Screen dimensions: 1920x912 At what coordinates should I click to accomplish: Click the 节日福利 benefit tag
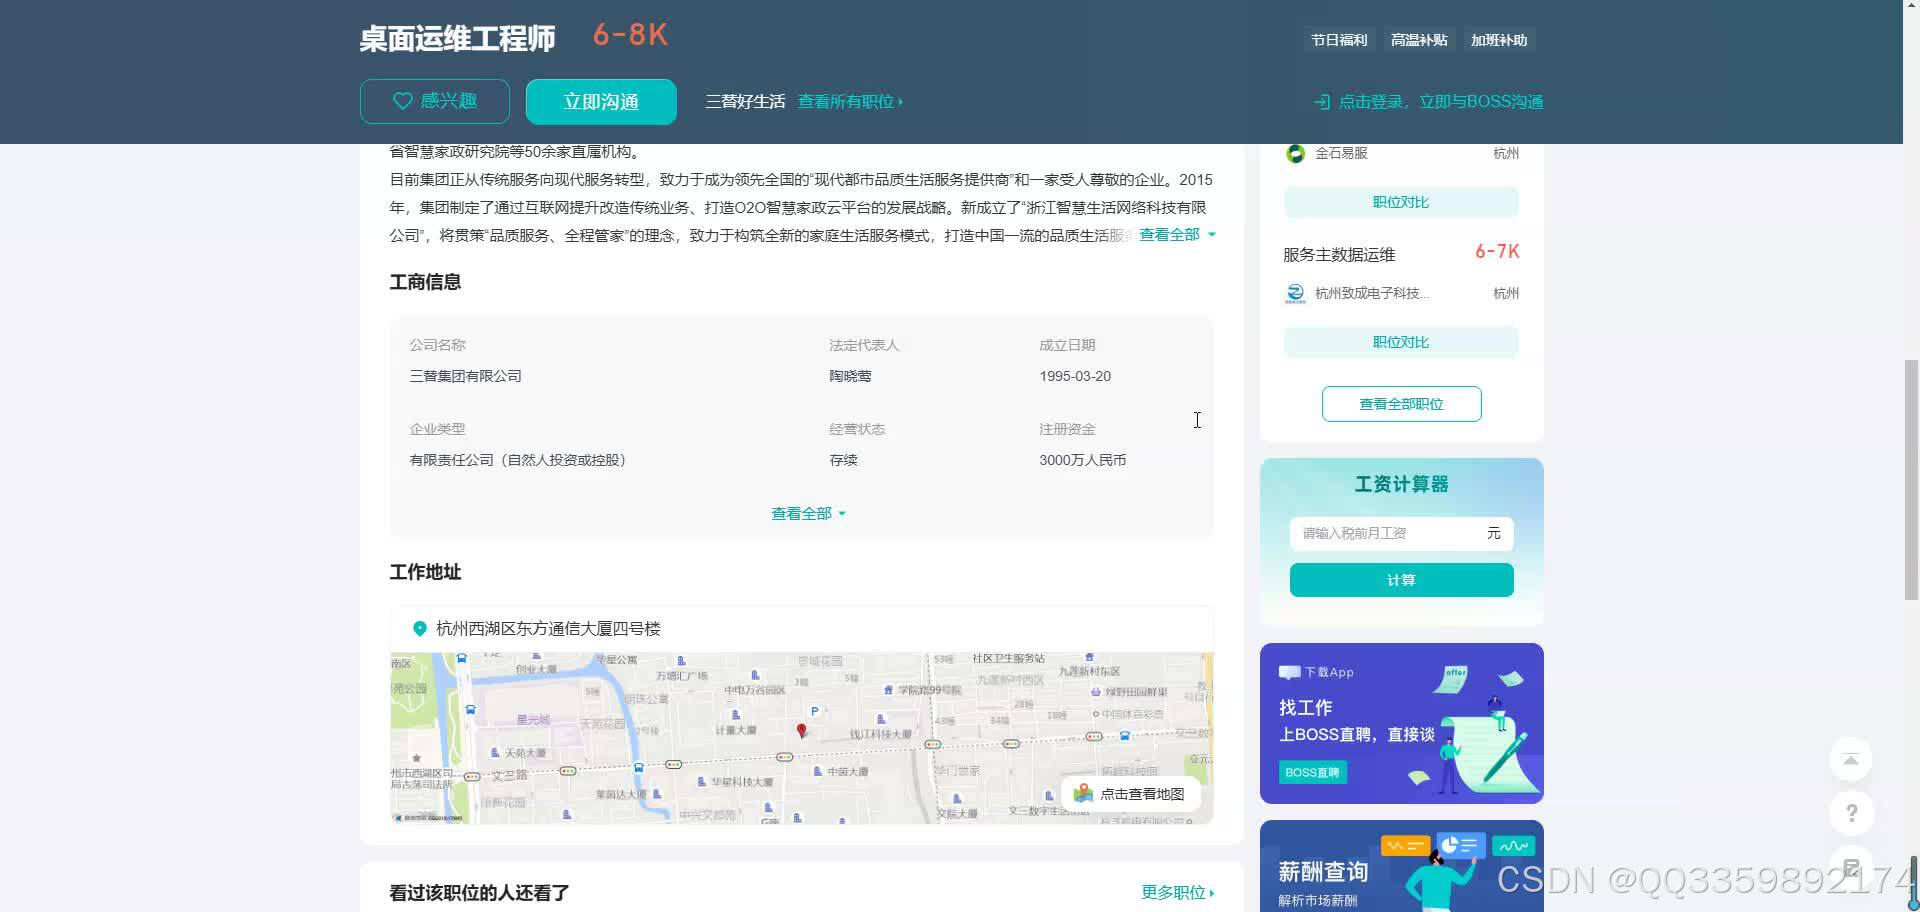1339,40
